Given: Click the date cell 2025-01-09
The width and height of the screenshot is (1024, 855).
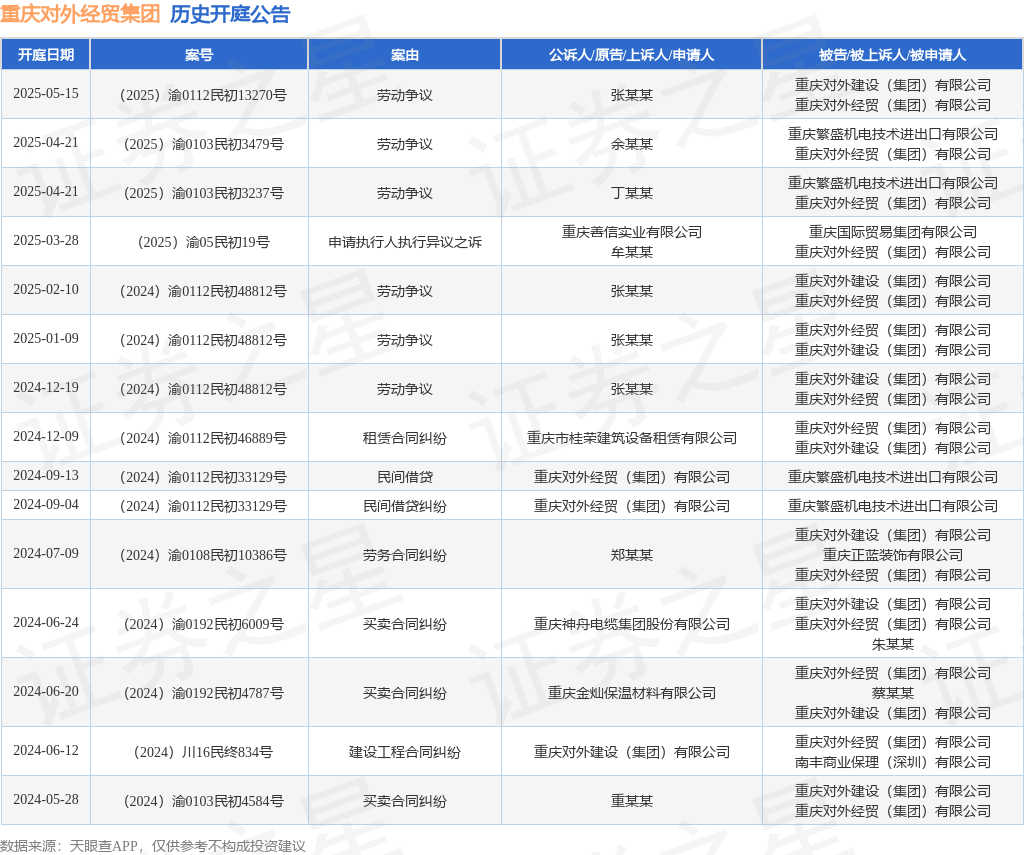Looking at the screenshot, I should 46,338.
